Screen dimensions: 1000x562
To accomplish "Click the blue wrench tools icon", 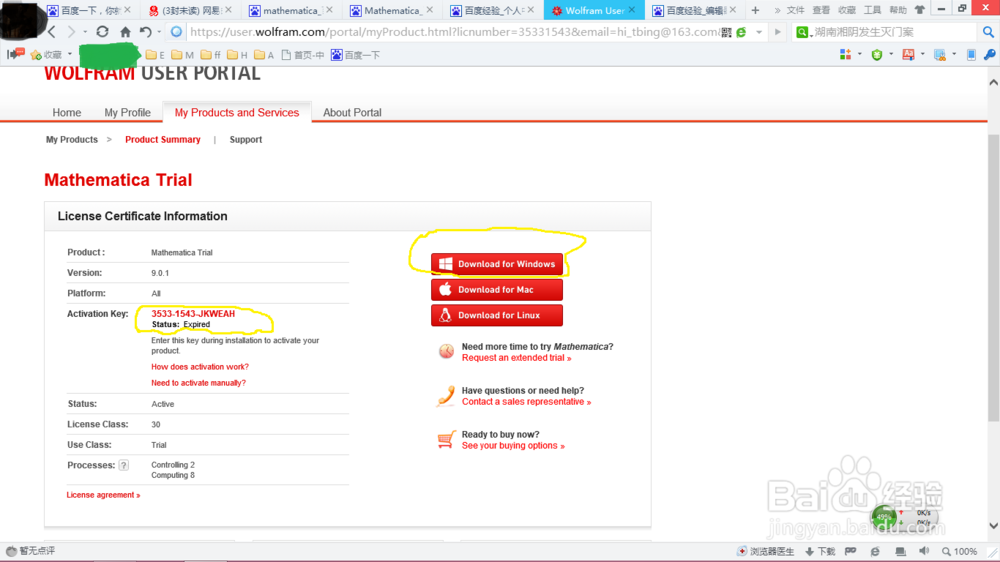I will [989, 55].
